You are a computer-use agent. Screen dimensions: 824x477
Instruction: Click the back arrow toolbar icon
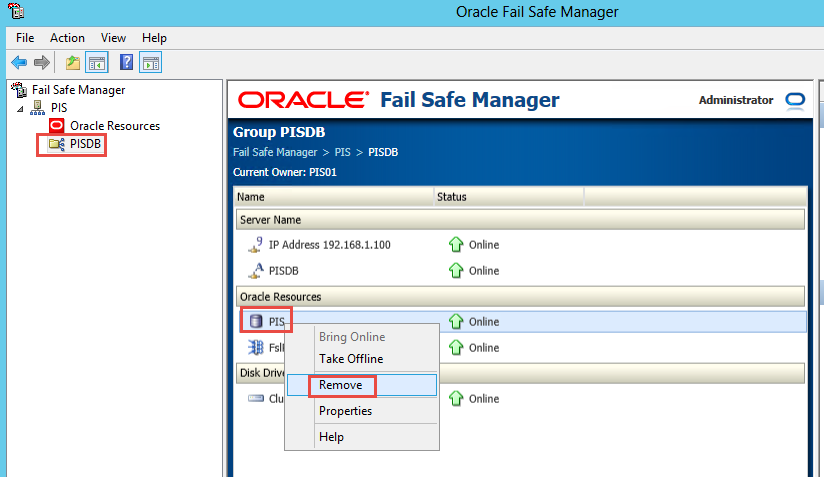19,63
